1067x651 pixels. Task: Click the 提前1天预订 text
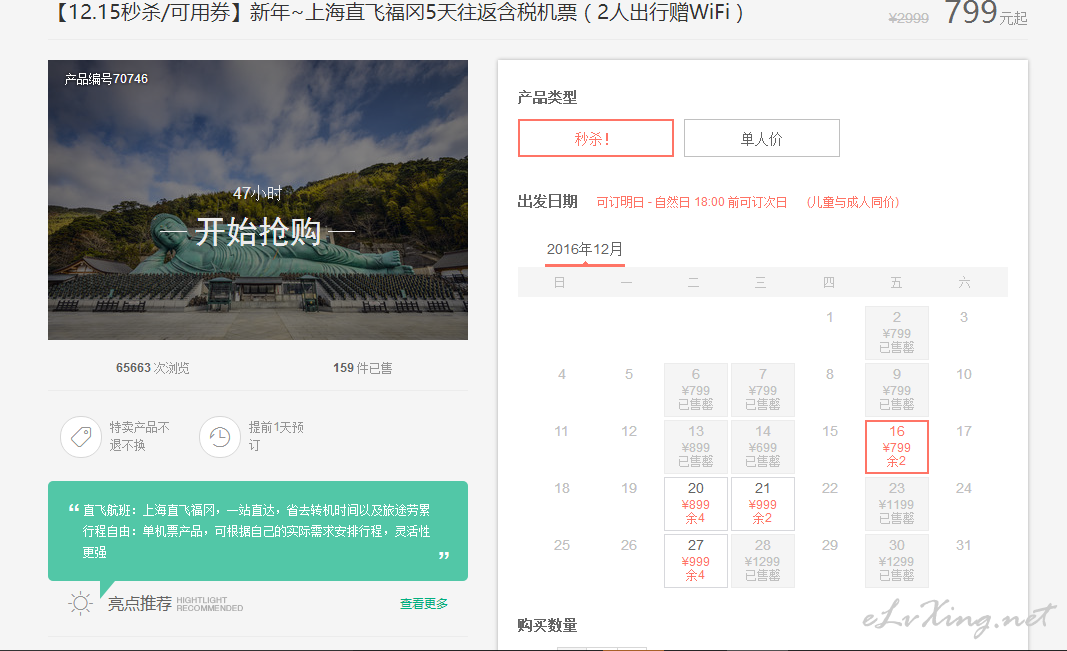(276, 436)
